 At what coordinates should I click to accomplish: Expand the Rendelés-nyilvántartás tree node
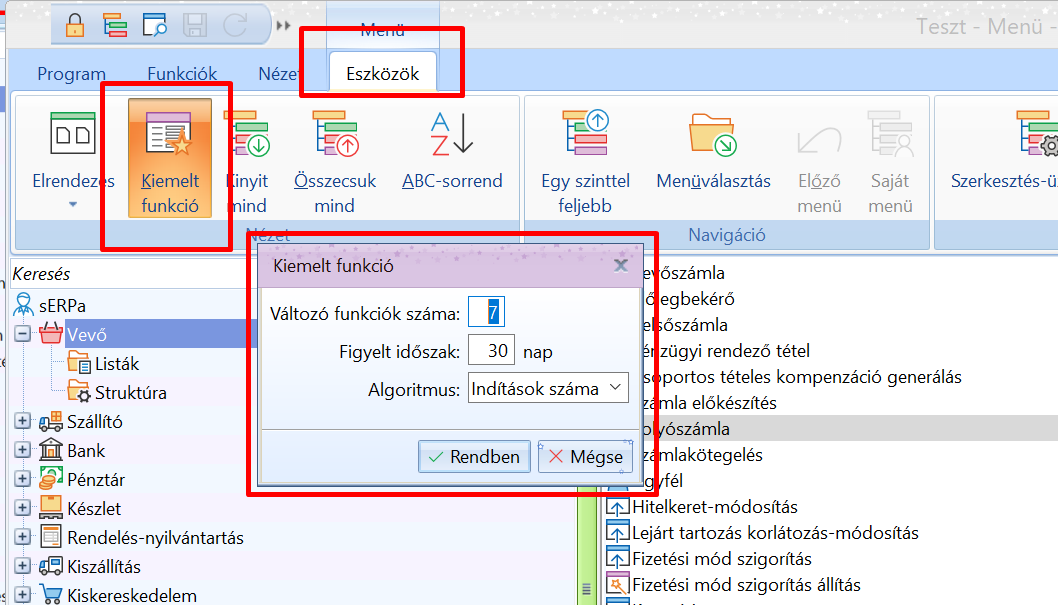(x=22, y=537)
